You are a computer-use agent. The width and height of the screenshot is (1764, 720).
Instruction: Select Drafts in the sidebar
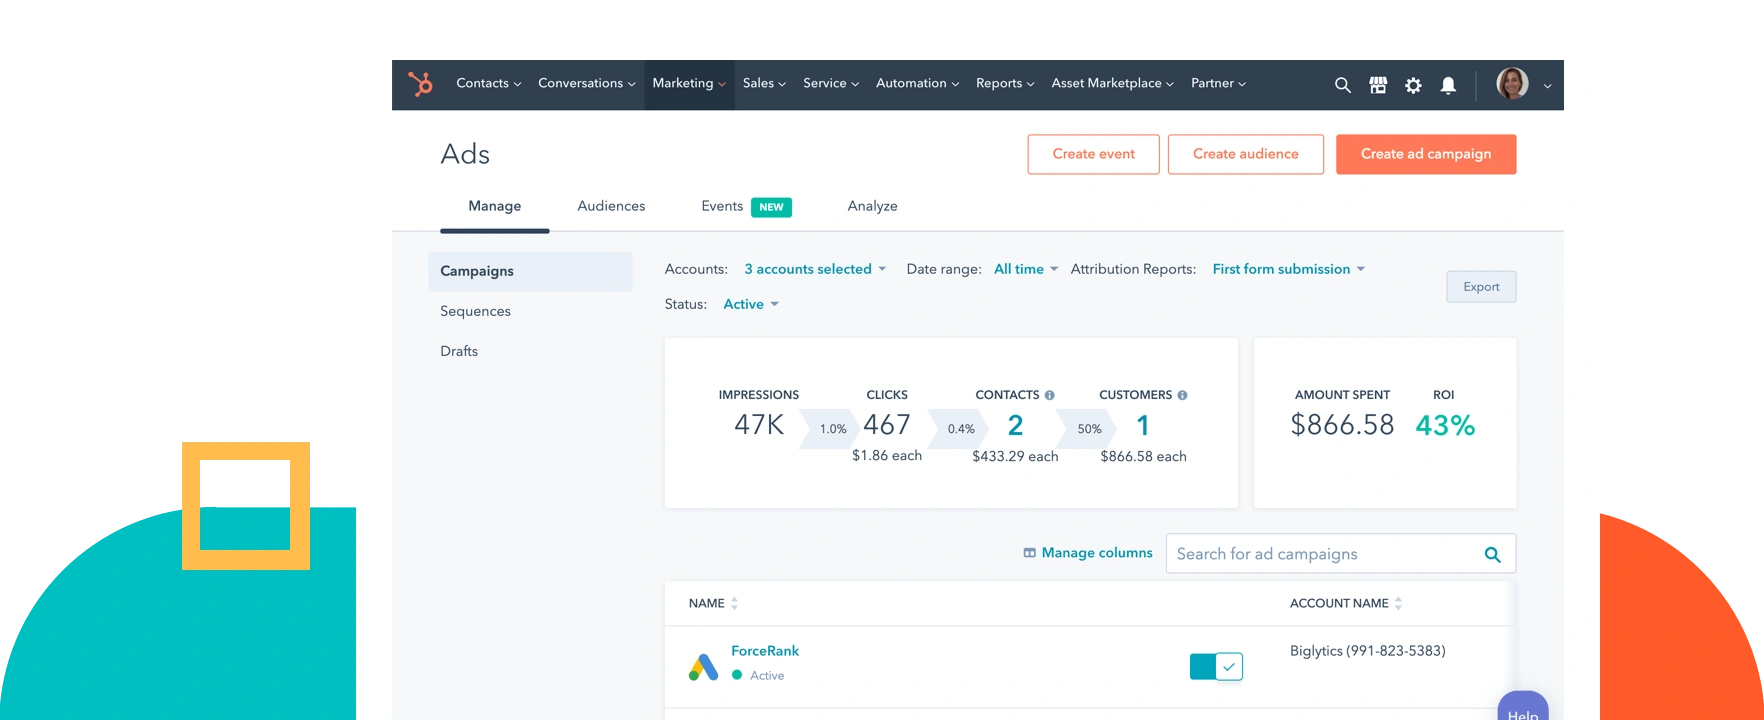pyautogui.click(x=459, y=351)
